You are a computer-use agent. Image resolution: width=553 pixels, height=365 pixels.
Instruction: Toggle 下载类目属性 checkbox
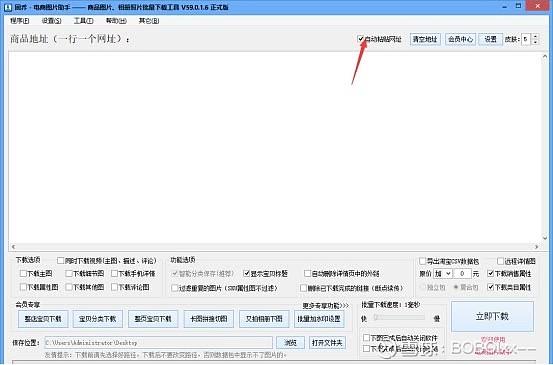click(x=491, y=287)
